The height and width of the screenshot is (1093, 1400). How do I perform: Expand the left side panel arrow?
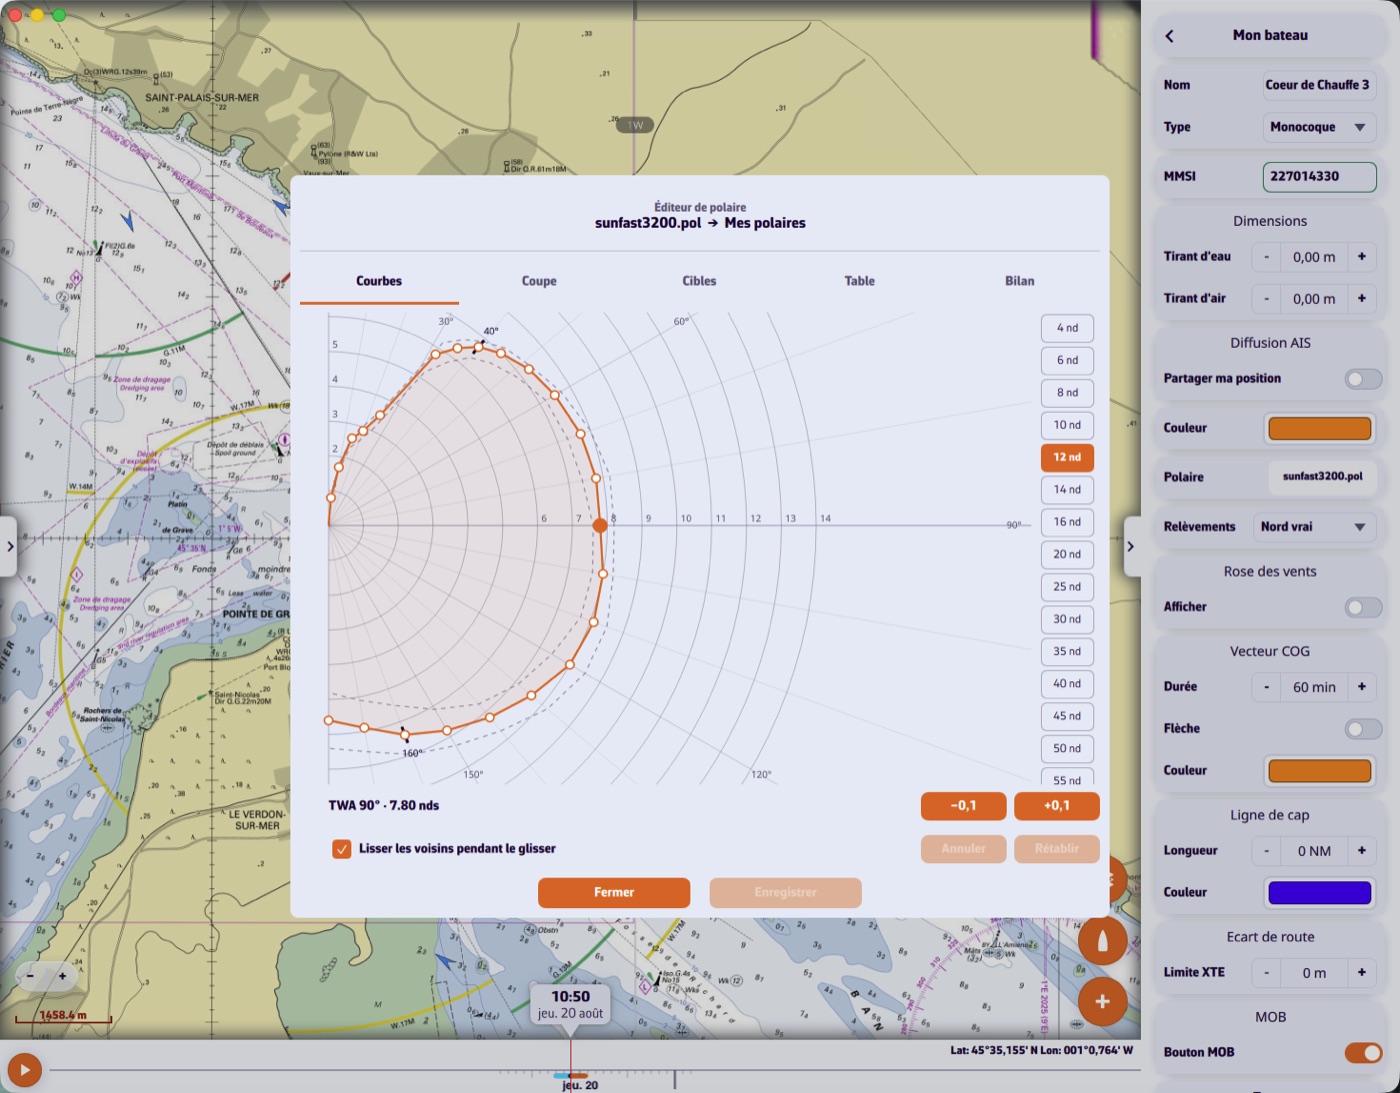tap(9, 546)
